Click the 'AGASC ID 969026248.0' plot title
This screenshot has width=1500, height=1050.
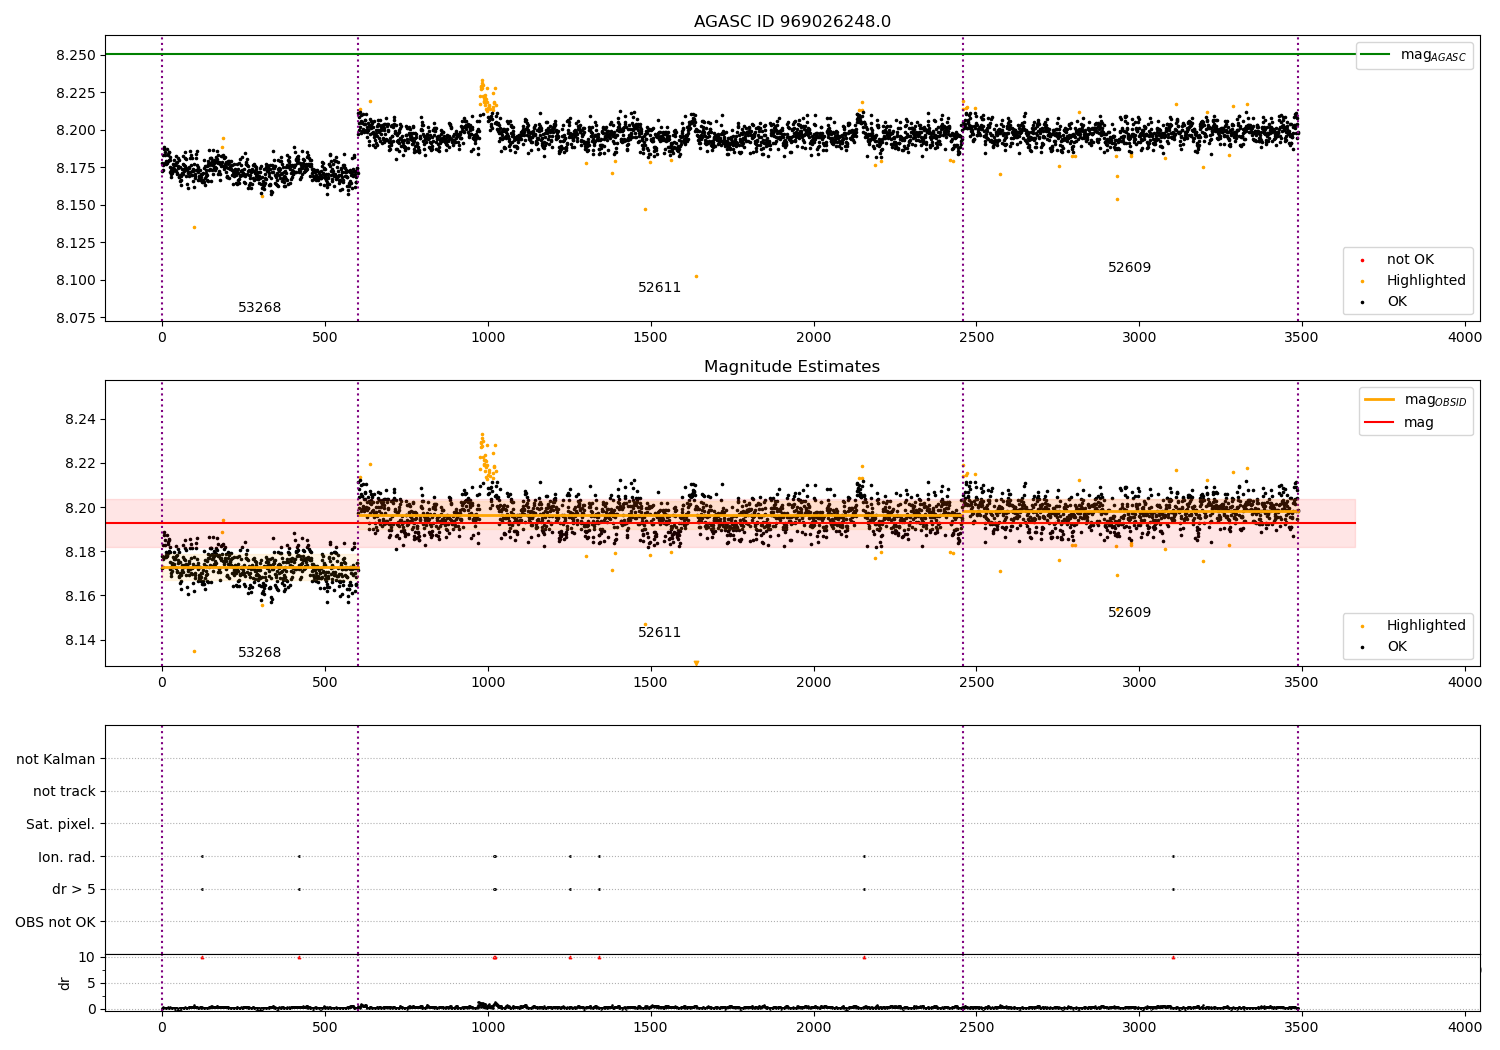pos(792,22)
